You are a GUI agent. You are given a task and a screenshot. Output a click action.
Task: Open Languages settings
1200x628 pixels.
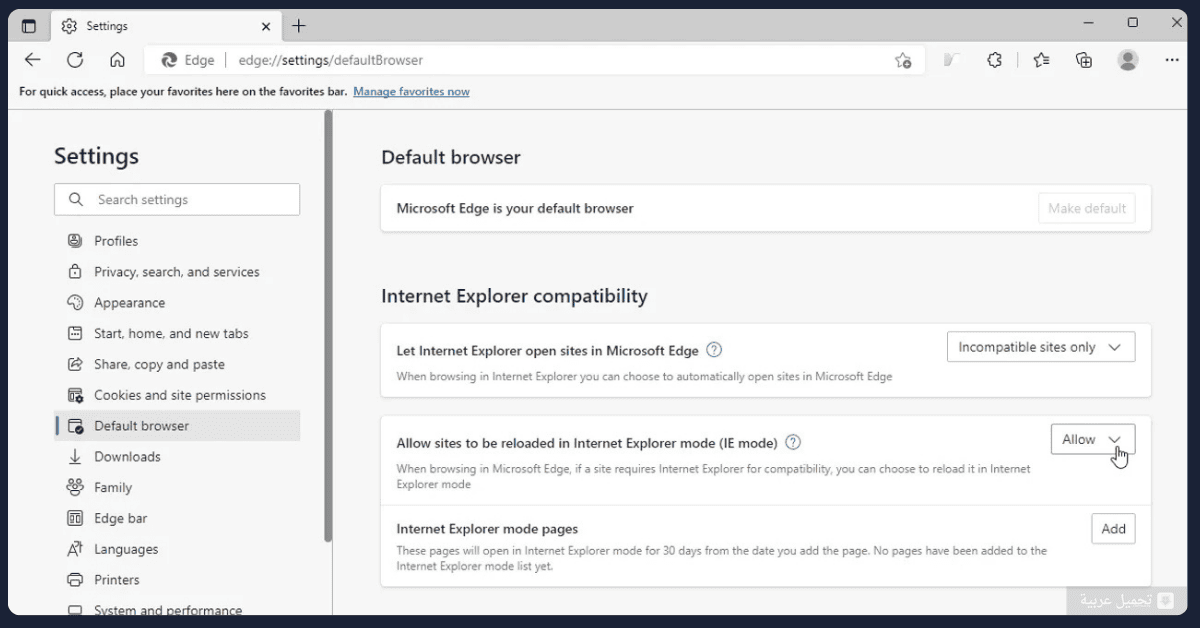click(x=177, y=549)
